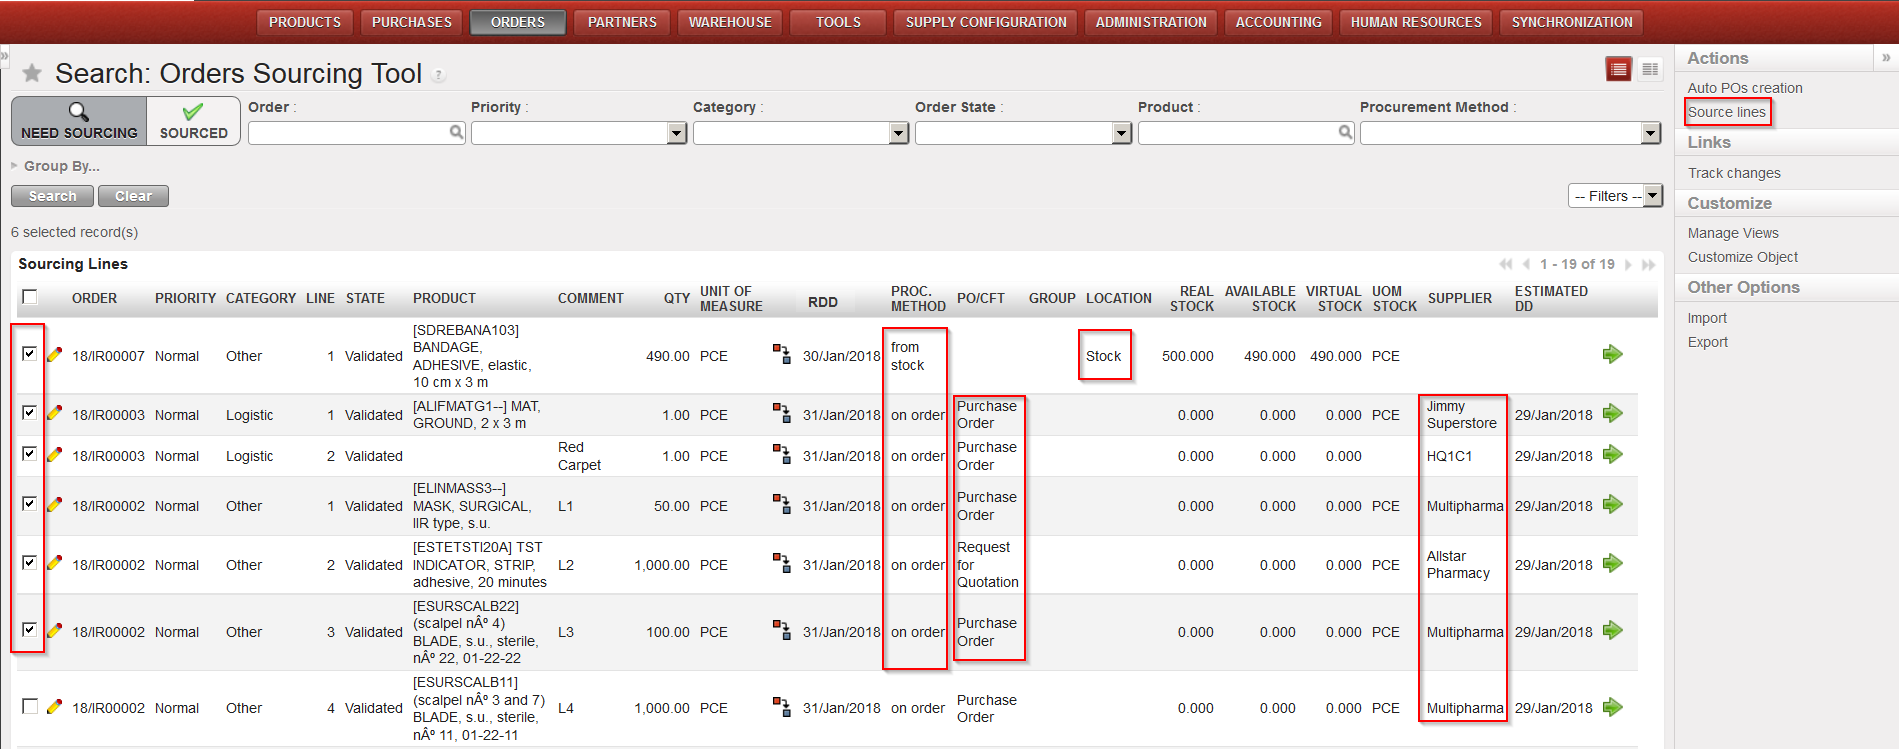Click green arrow on the Jimmy Superstore row
The image size is (1899, 749).
1612,414
